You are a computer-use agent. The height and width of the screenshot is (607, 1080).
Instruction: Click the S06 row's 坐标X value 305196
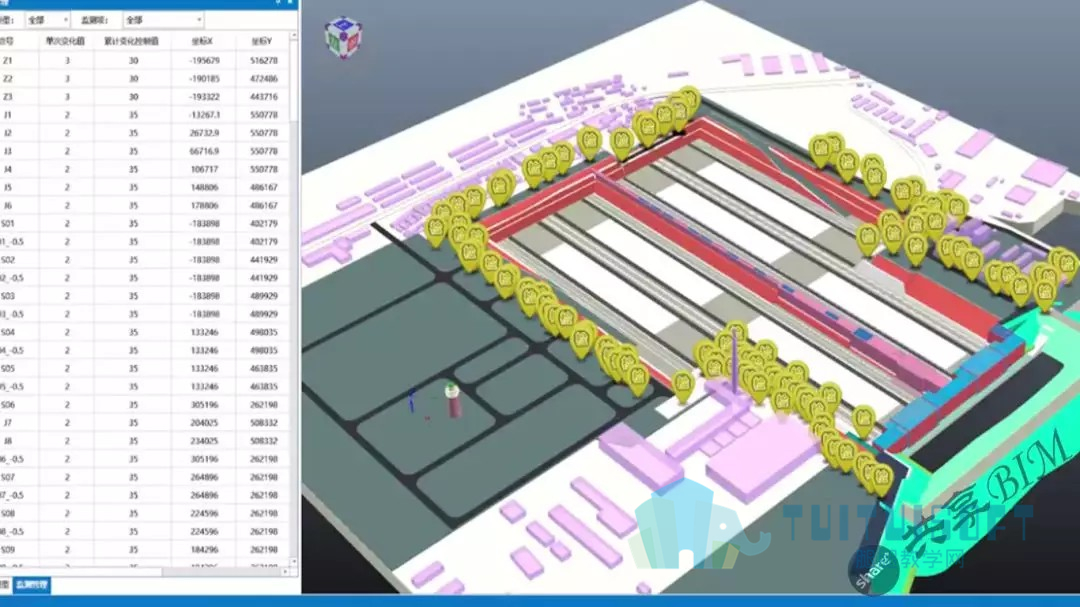pyautogui.click(x=204, y=405)
